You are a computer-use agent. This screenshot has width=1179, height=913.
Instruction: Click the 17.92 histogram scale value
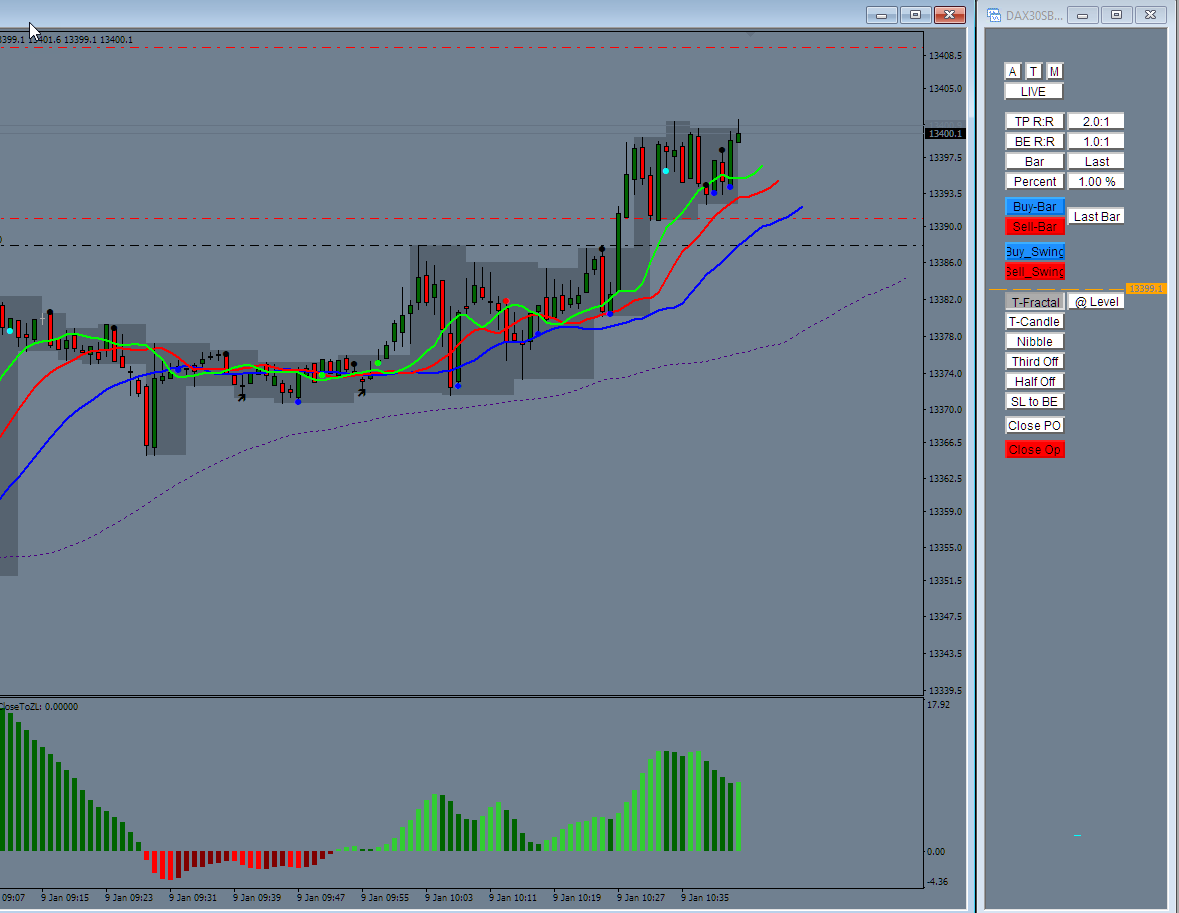938,705
